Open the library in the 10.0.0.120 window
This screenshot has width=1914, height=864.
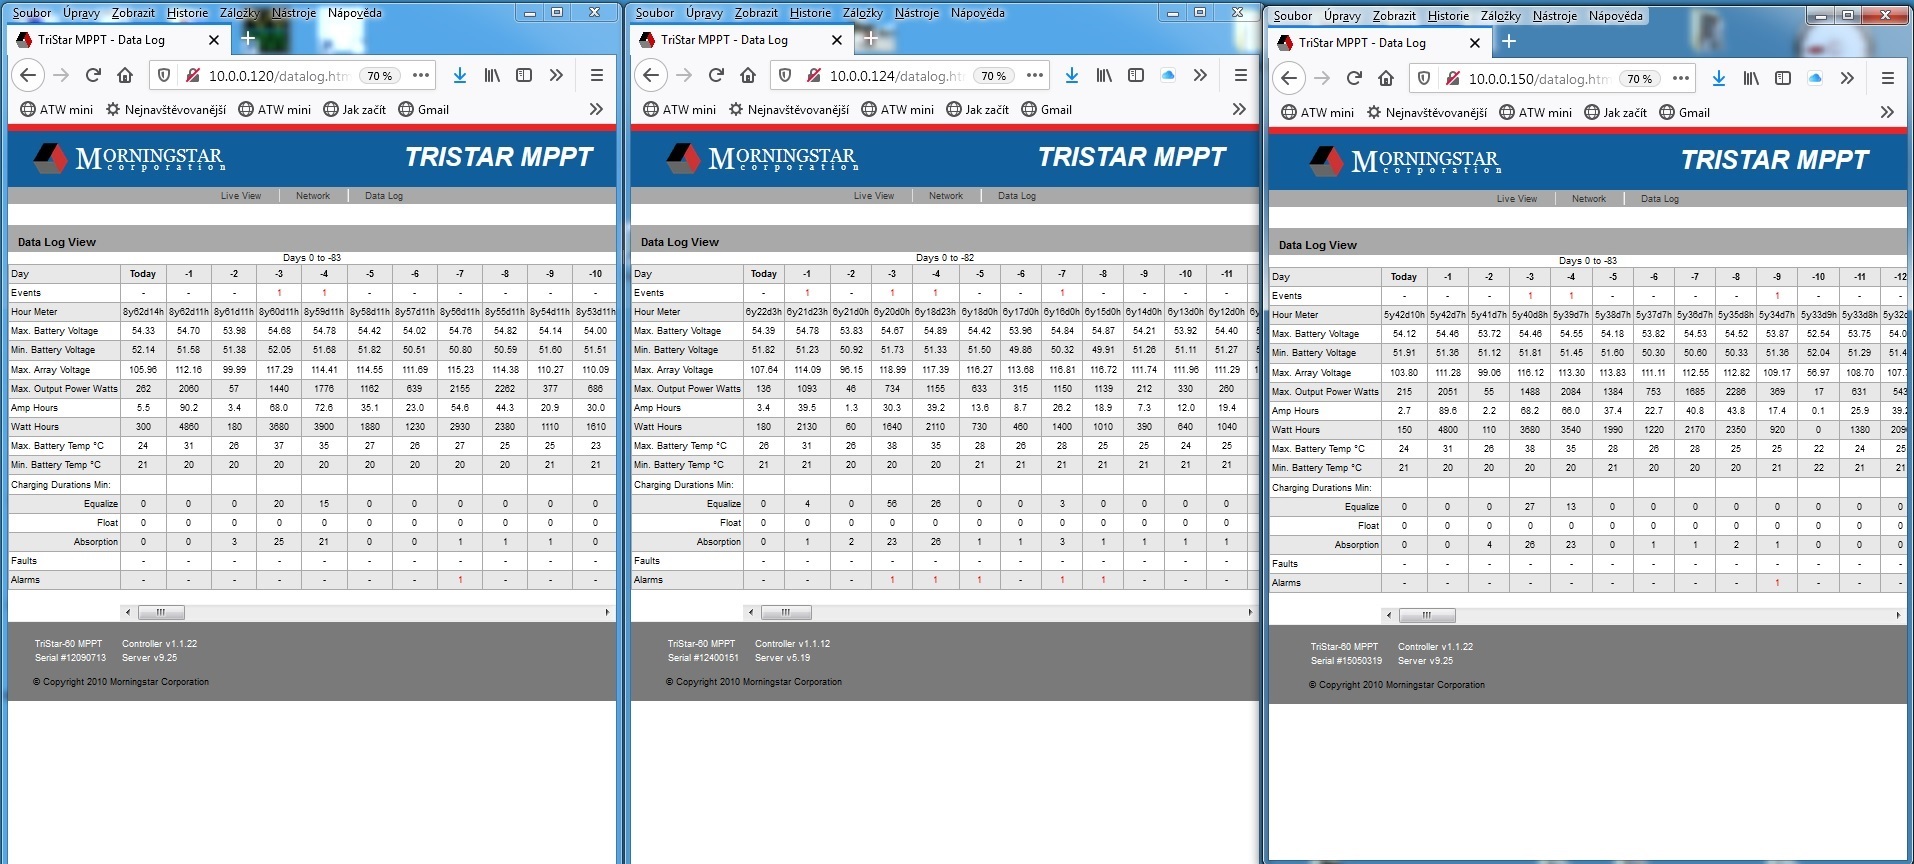click(492, 75)
